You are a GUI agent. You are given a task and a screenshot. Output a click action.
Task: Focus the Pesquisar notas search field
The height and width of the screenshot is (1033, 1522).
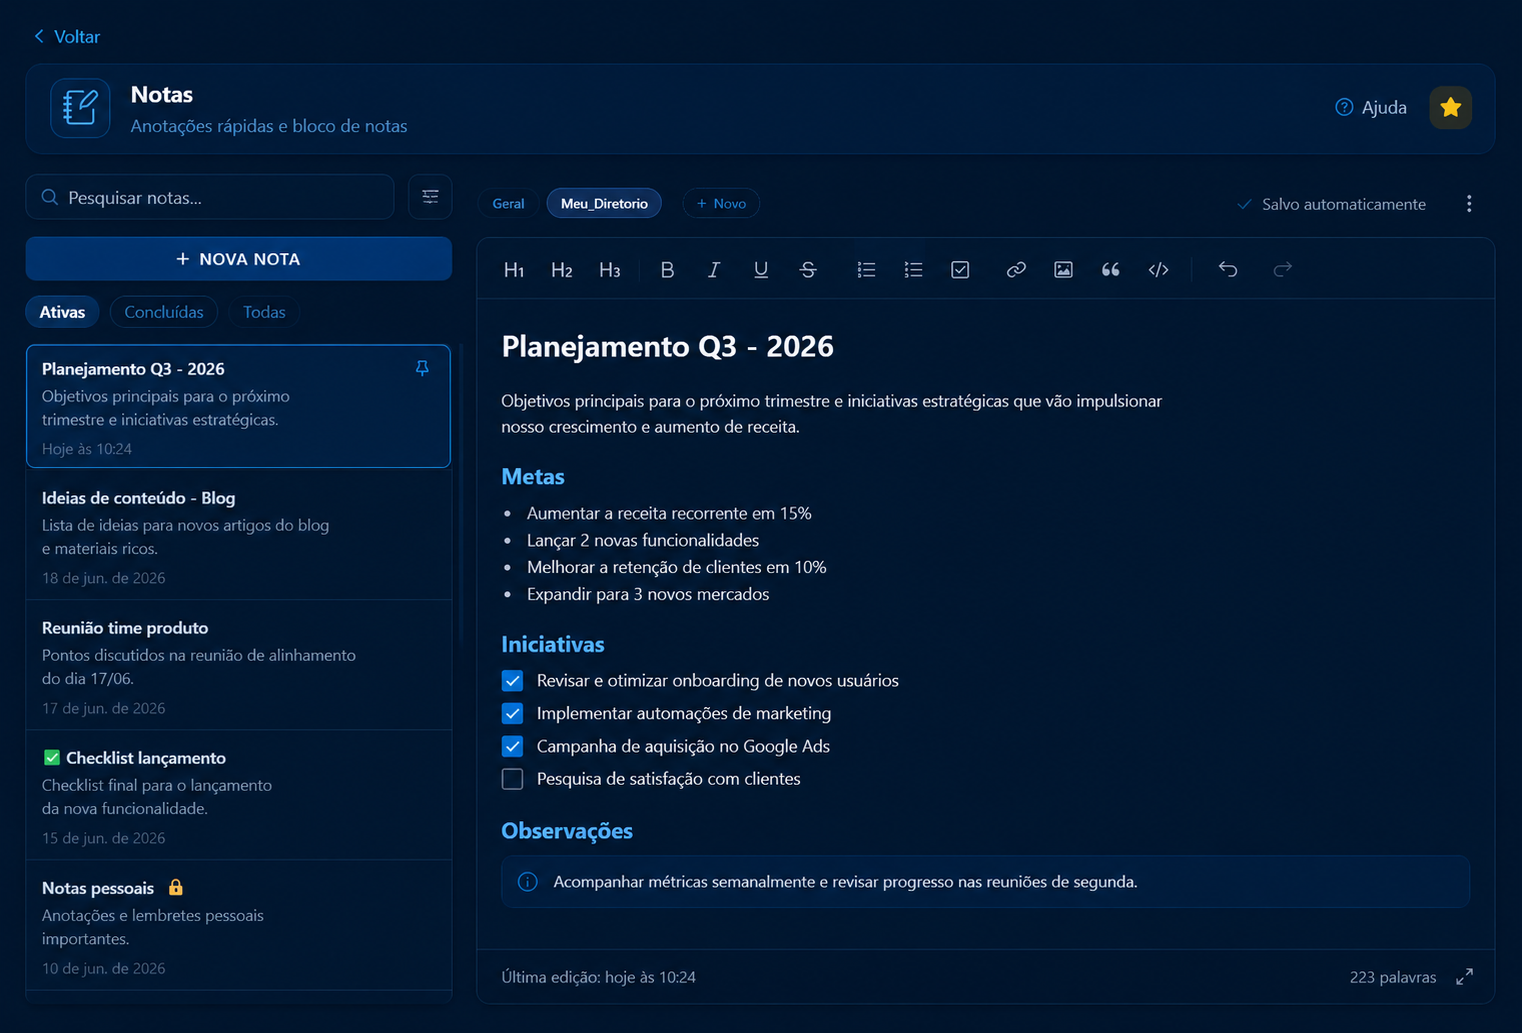click(x=210, y=197)
